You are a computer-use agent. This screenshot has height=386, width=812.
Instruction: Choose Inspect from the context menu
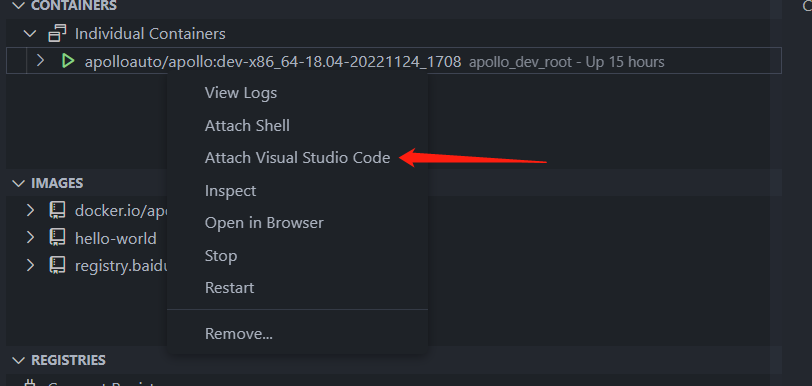[x=230, y=191]
